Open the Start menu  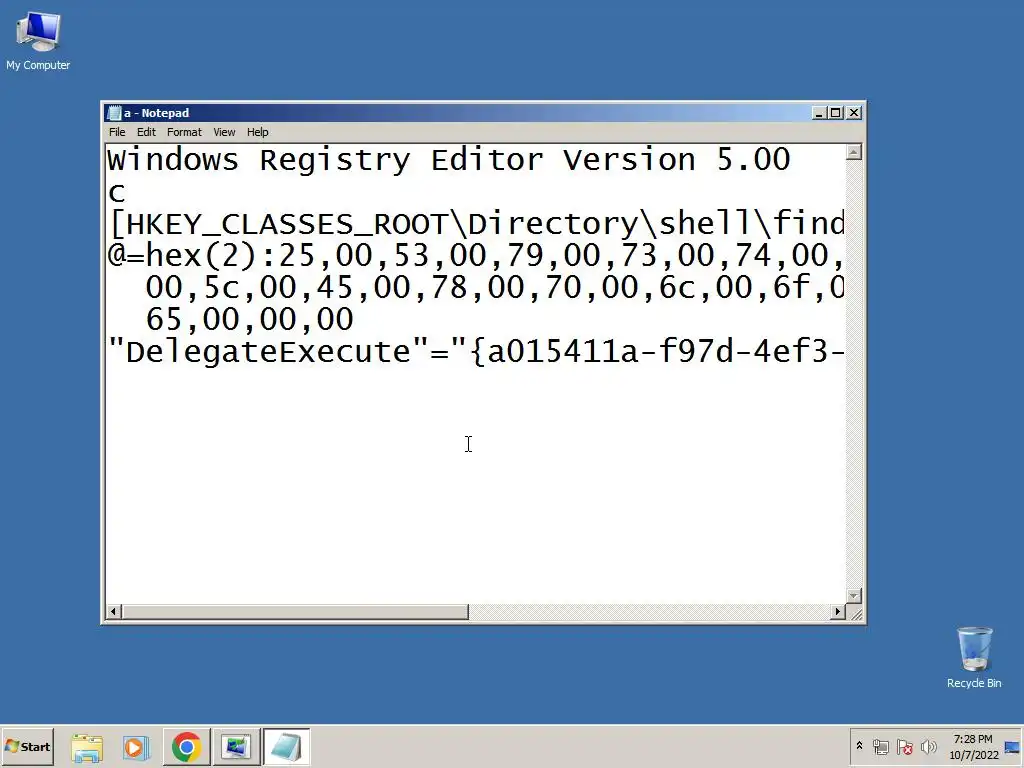[27, 746]
